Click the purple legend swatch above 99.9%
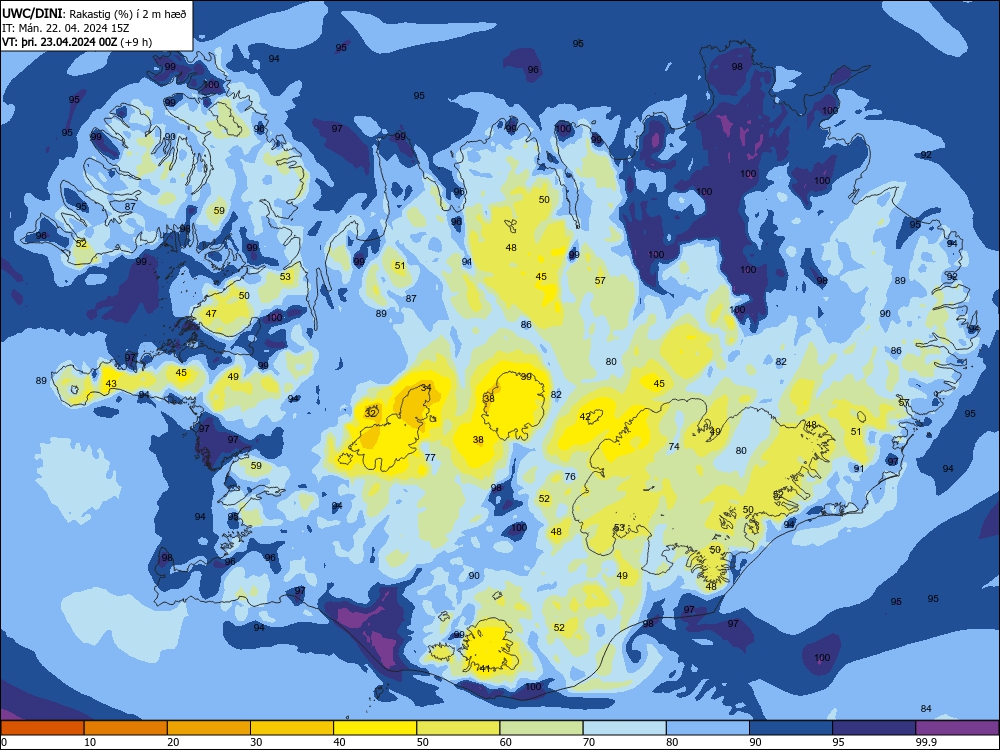This screenshot has width=1000, height=750. [958, 728]
